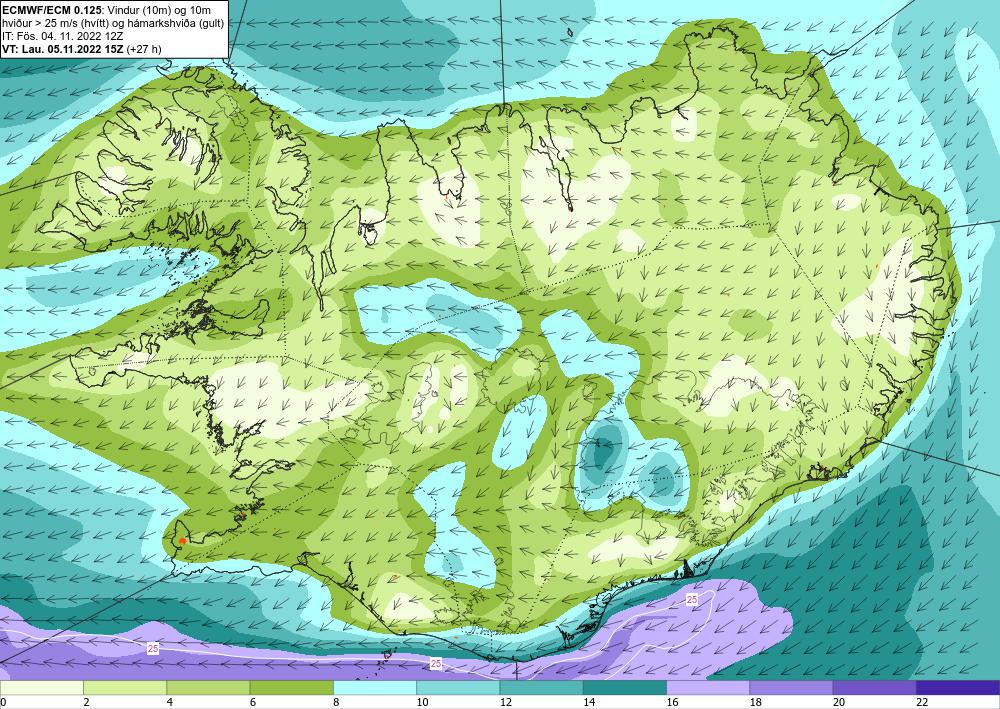Select the medium purple 18–20 m/s legend swatch
1000x709 pixels.
791,688
